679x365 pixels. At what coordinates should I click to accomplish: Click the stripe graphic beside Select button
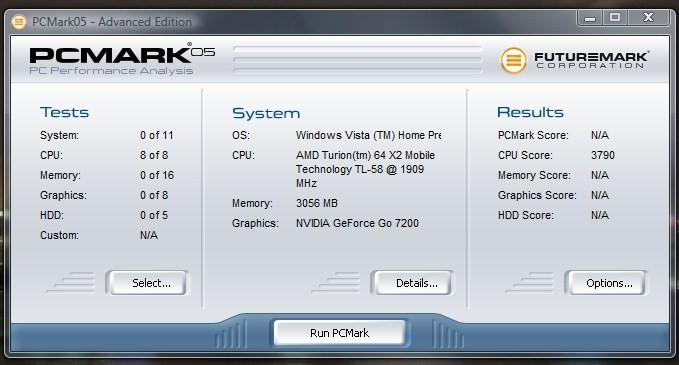pyautogui.click(x=71, y=282)
